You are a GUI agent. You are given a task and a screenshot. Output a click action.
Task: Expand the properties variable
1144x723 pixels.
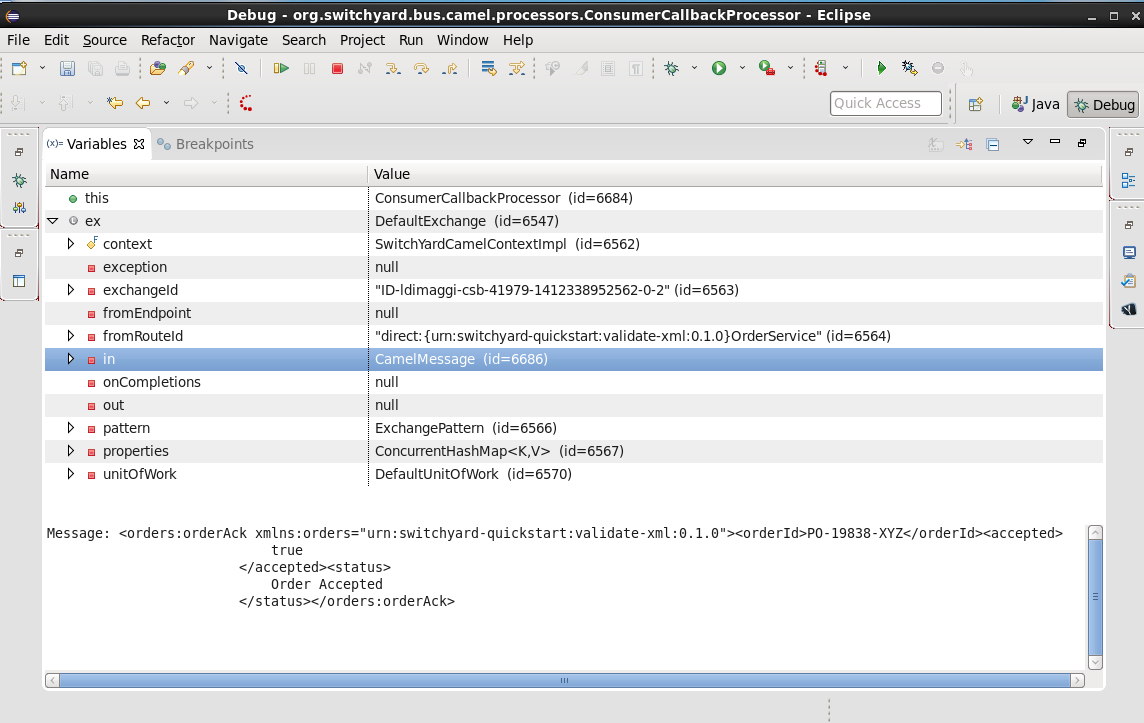click(x=71, y=451)
